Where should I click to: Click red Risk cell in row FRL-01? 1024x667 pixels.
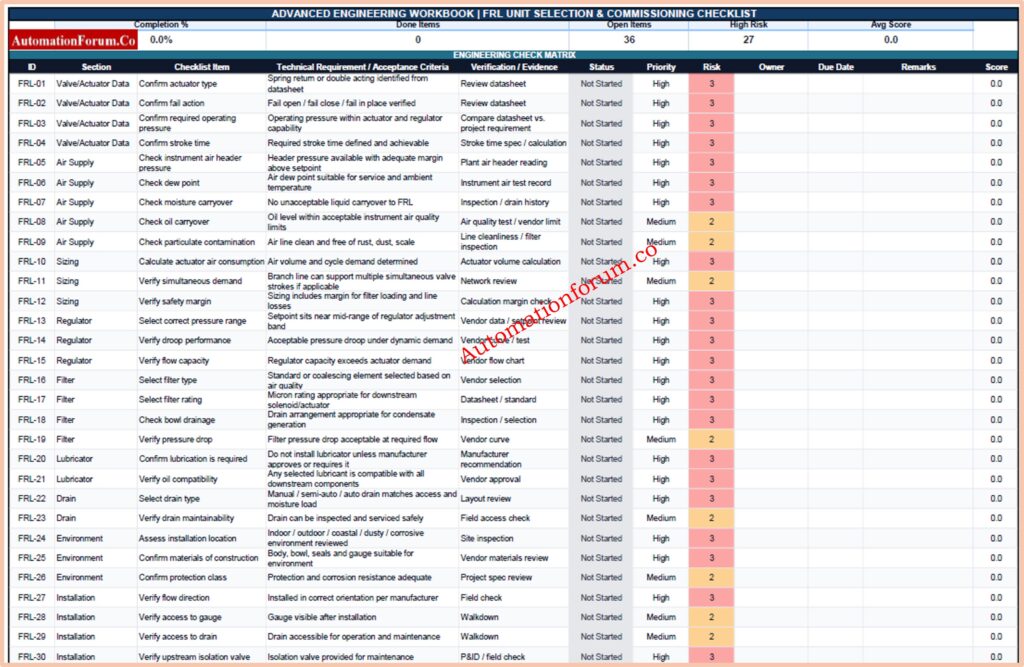pos(711,84)
